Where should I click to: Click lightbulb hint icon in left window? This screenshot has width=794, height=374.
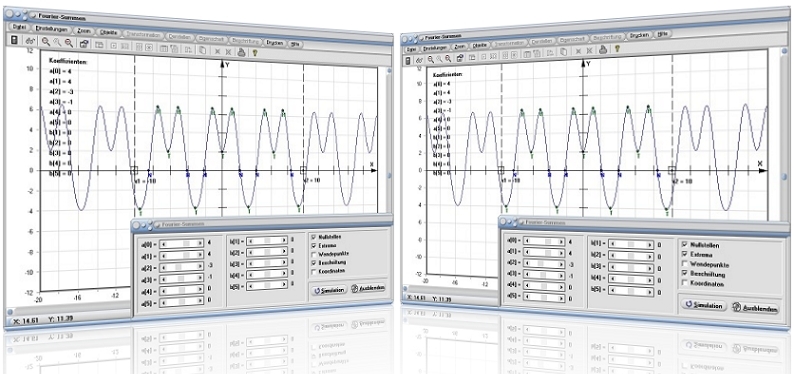pyautogui.click(x=255, y=52)
